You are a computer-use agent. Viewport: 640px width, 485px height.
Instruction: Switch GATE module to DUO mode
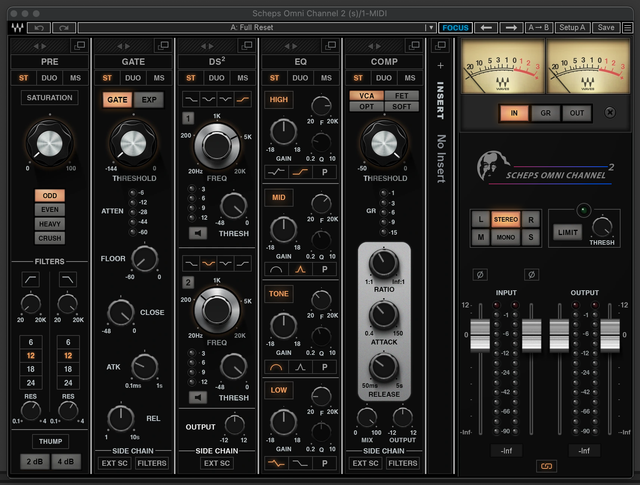(133, 78)
